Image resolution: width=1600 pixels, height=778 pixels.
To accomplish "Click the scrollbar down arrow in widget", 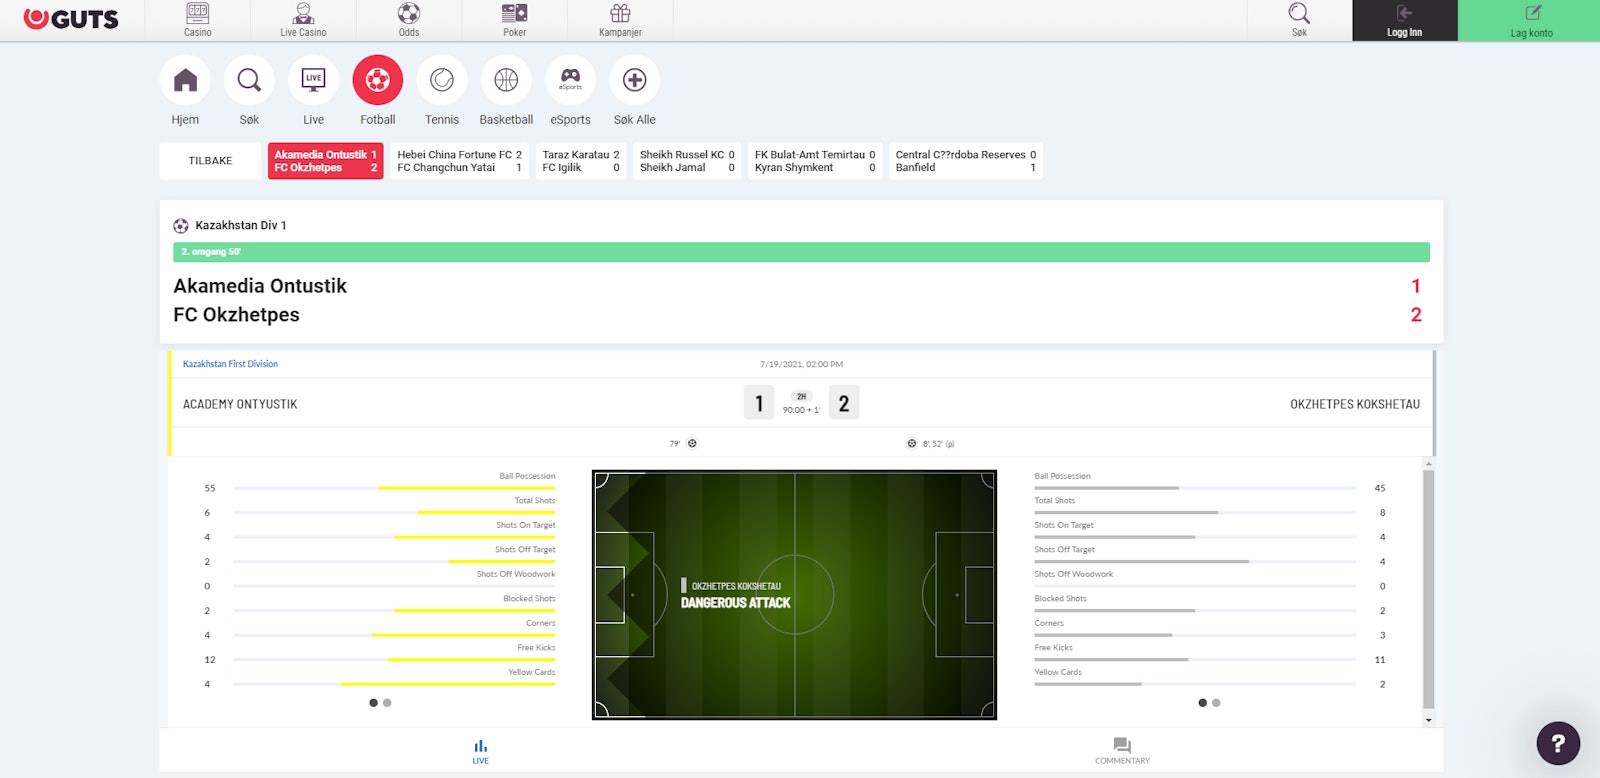I will (1428, 720).
